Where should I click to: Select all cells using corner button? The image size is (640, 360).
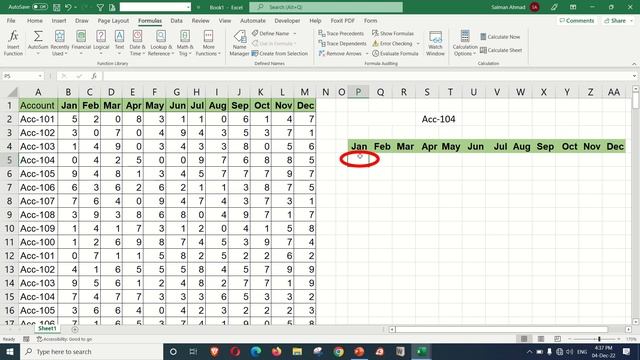coord(12,92)
